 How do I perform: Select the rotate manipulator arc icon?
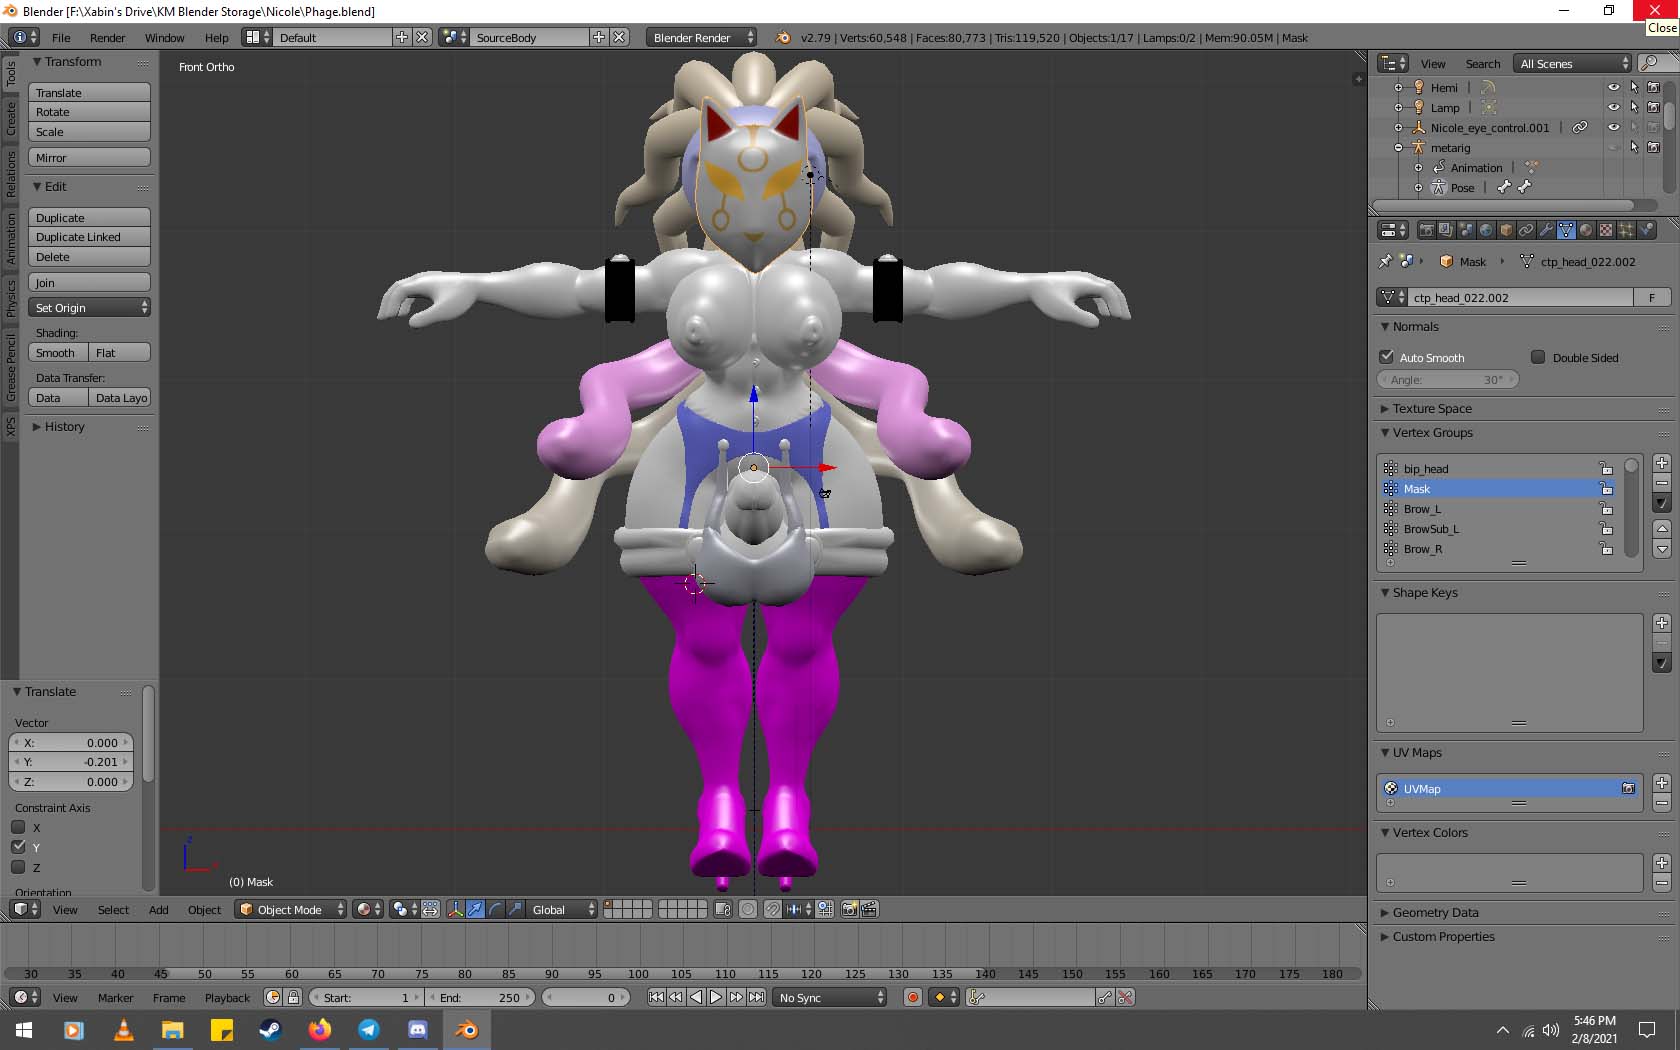tap(495, 909)
